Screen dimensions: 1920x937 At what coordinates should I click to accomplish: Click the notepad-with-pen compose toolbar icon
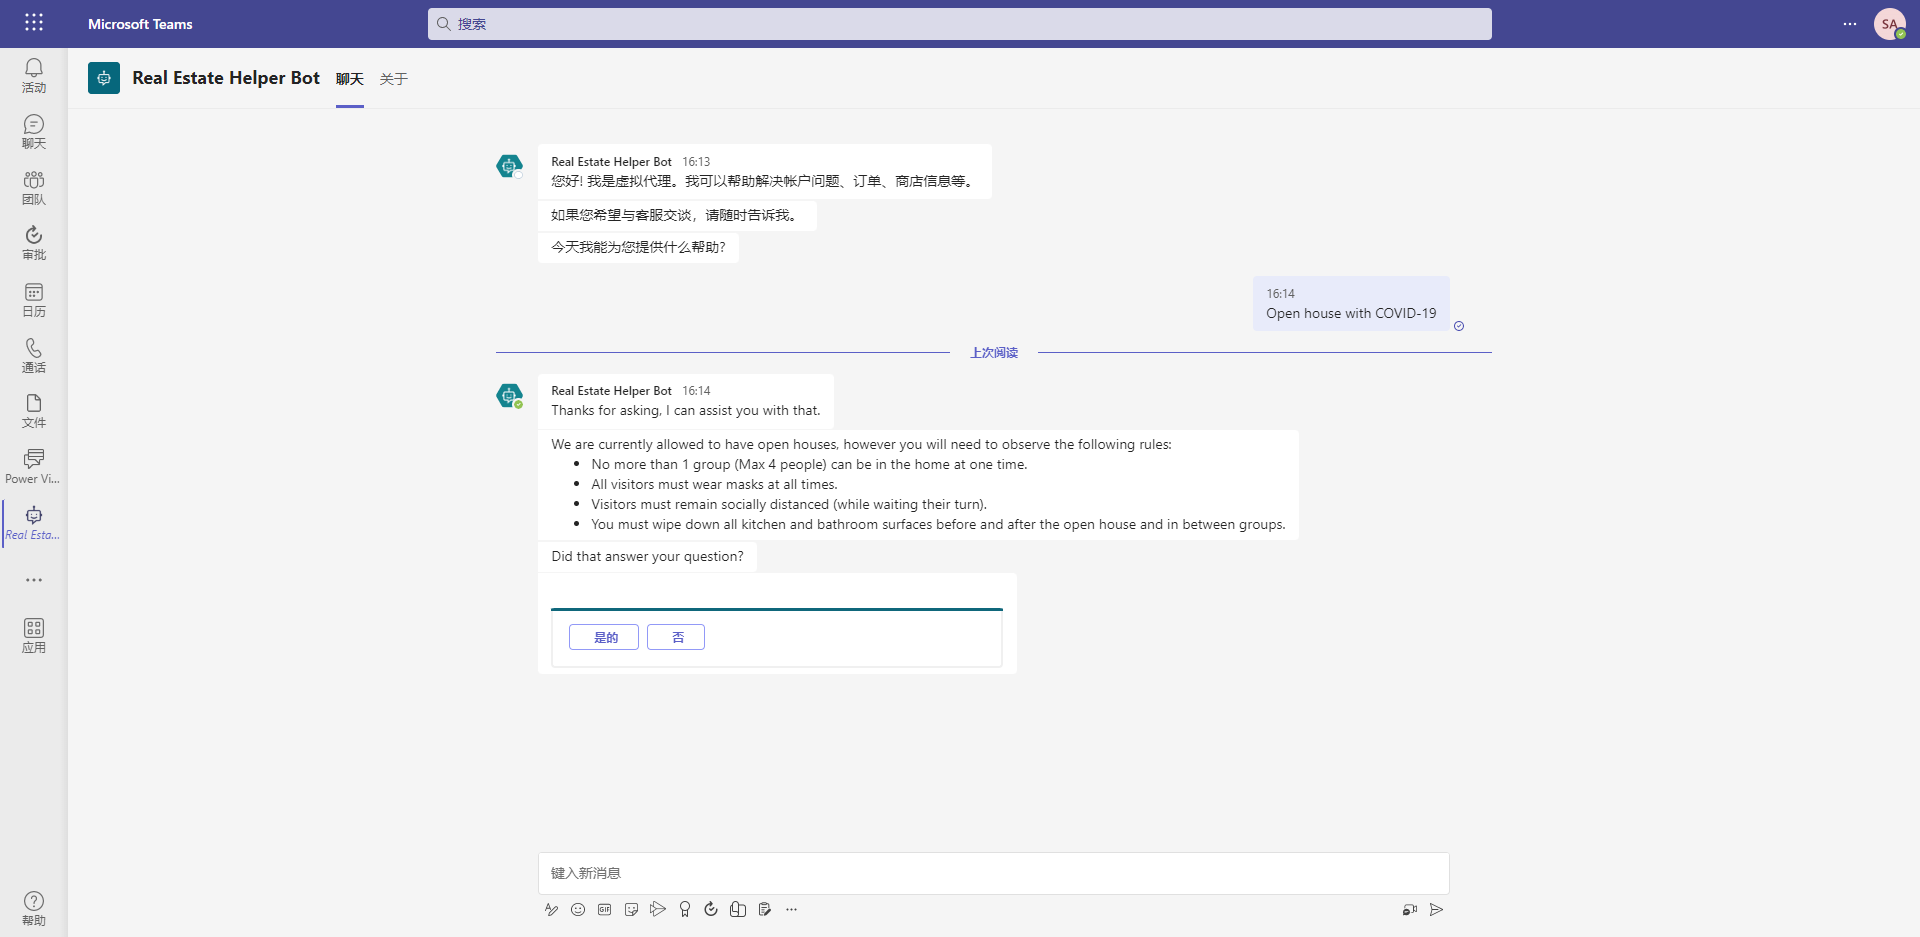[765, 909]
